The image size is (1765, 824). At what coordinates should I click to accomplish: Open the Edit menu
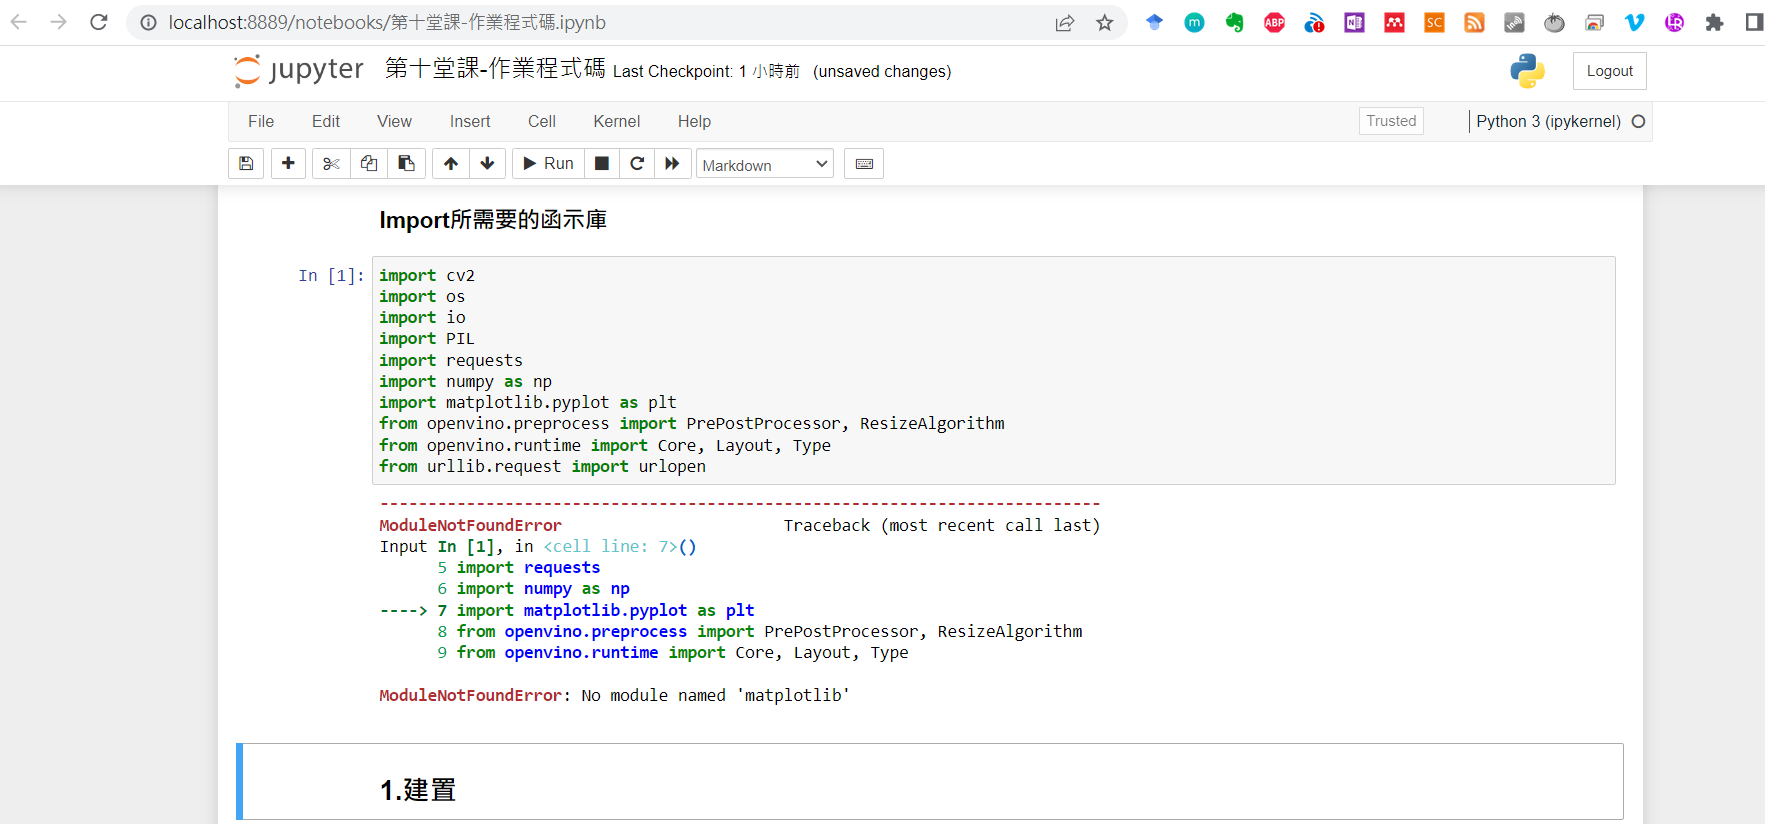[326, 121]
